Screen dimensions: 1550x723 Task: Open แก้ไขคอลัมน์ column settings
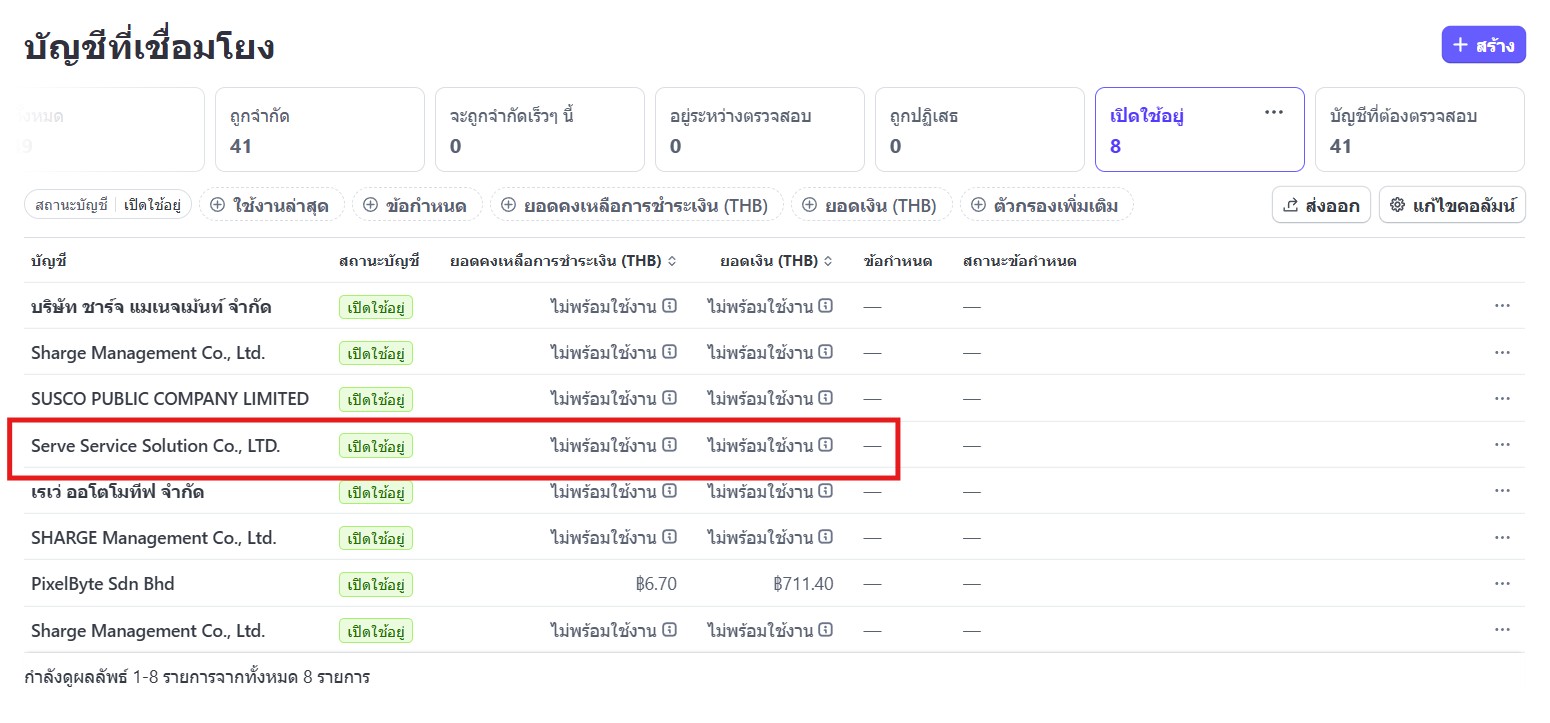1451,205
